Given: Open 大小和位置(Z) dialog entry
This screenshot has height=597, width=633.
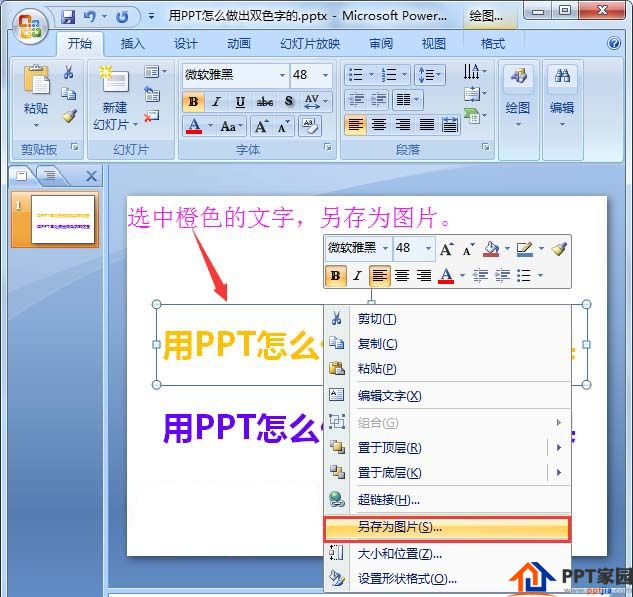Looking at the screenshot, I should tap(447, 554).
